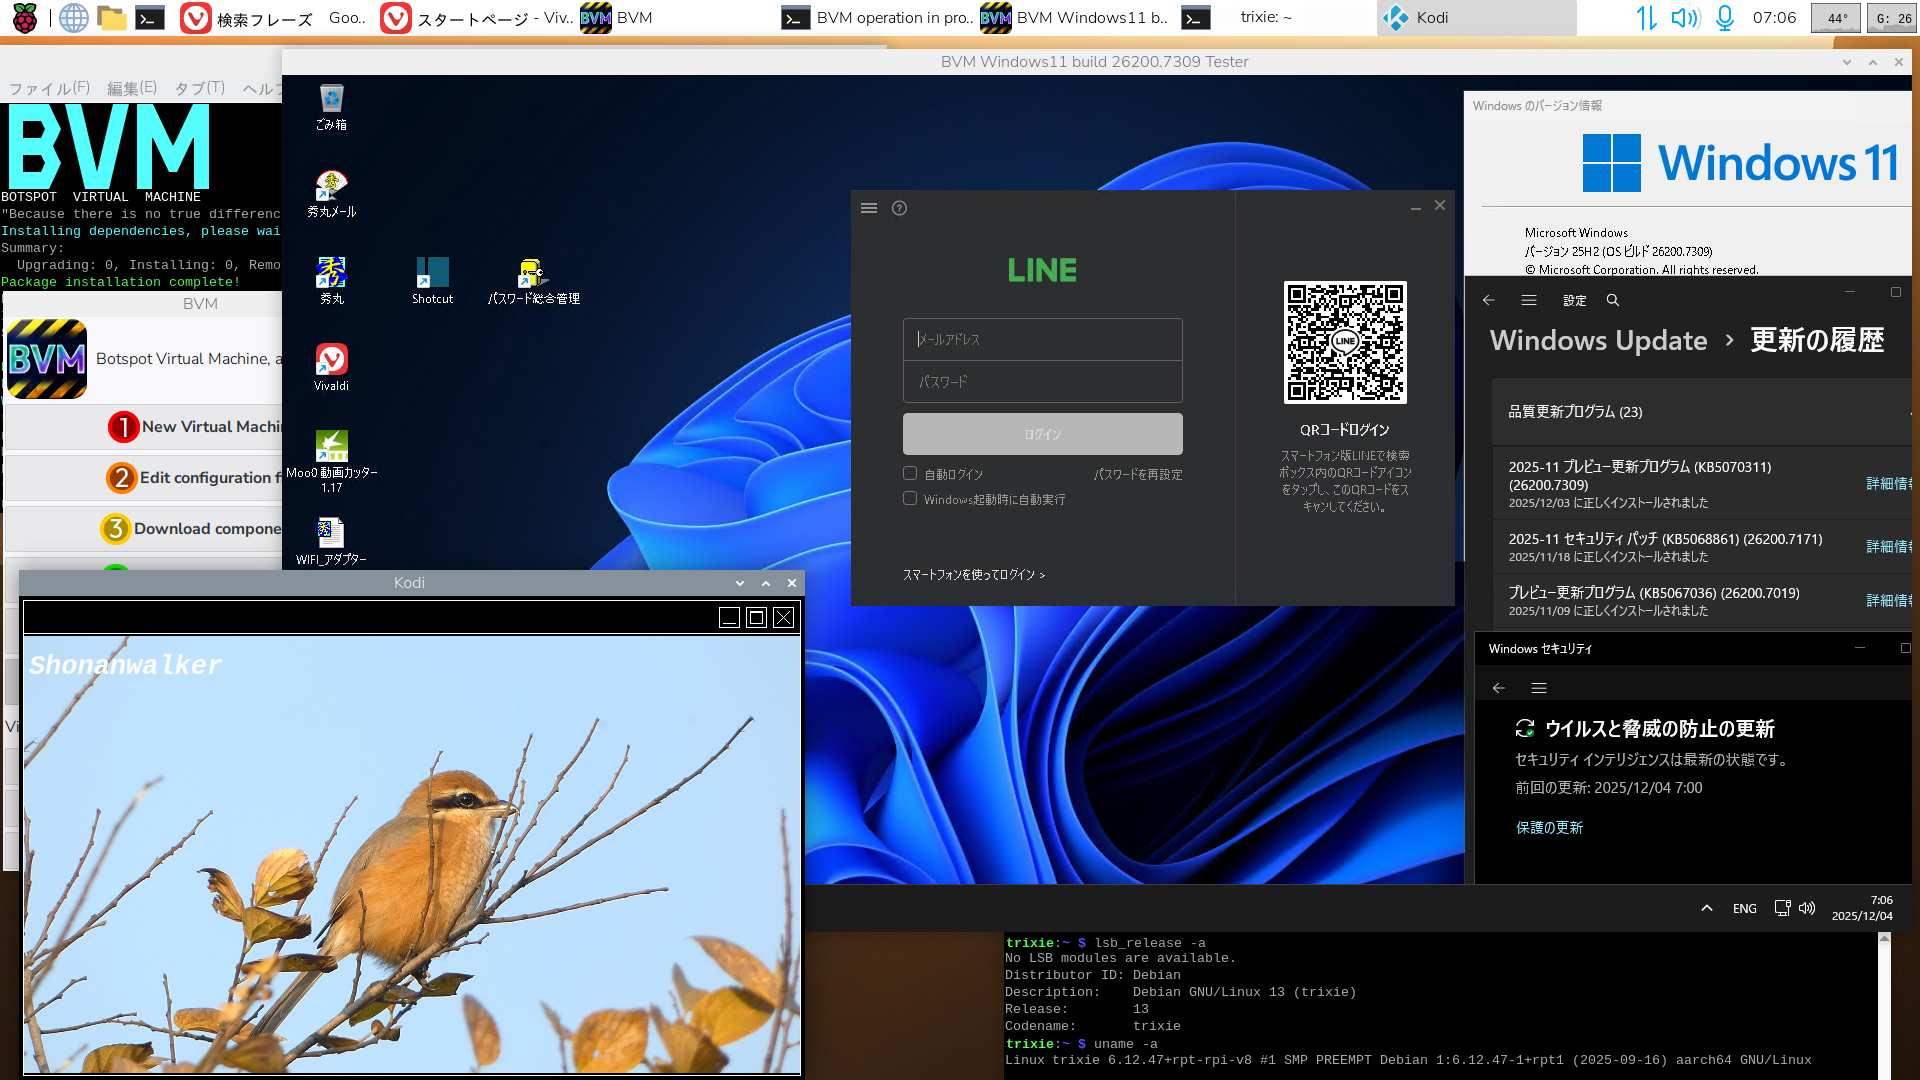This screenshot has width=1920, height=1080.
Task: Open the LINE hamburger menu icon
Action: pos(869,208)
